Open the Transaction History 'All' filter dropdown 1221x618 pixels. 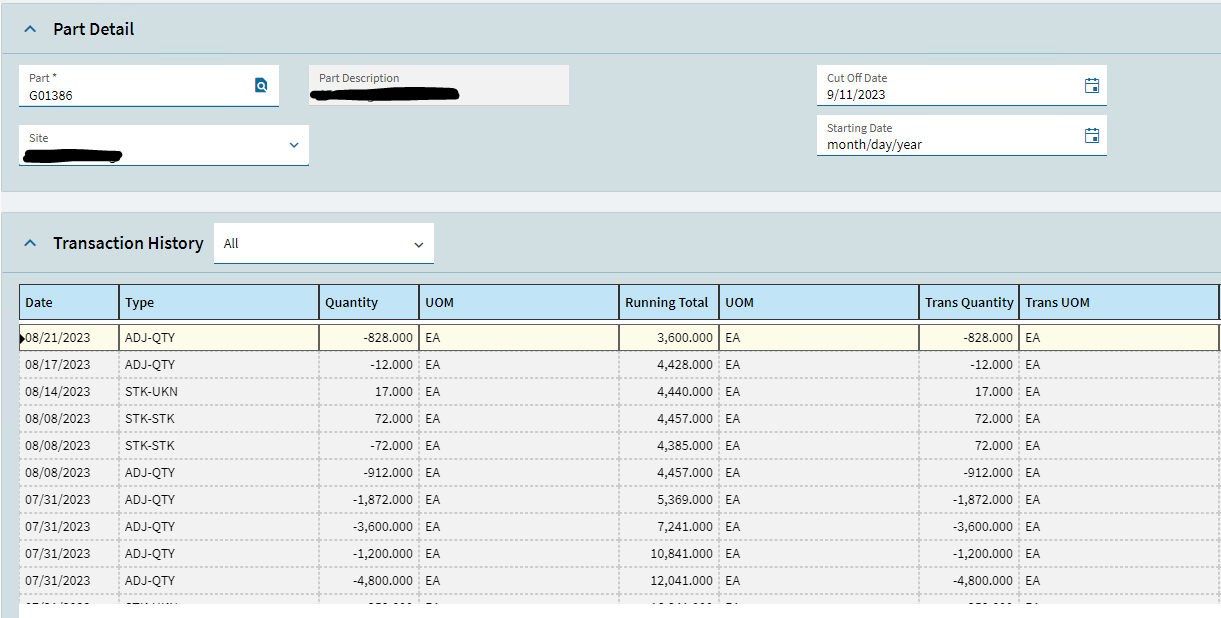pos(418,244)
